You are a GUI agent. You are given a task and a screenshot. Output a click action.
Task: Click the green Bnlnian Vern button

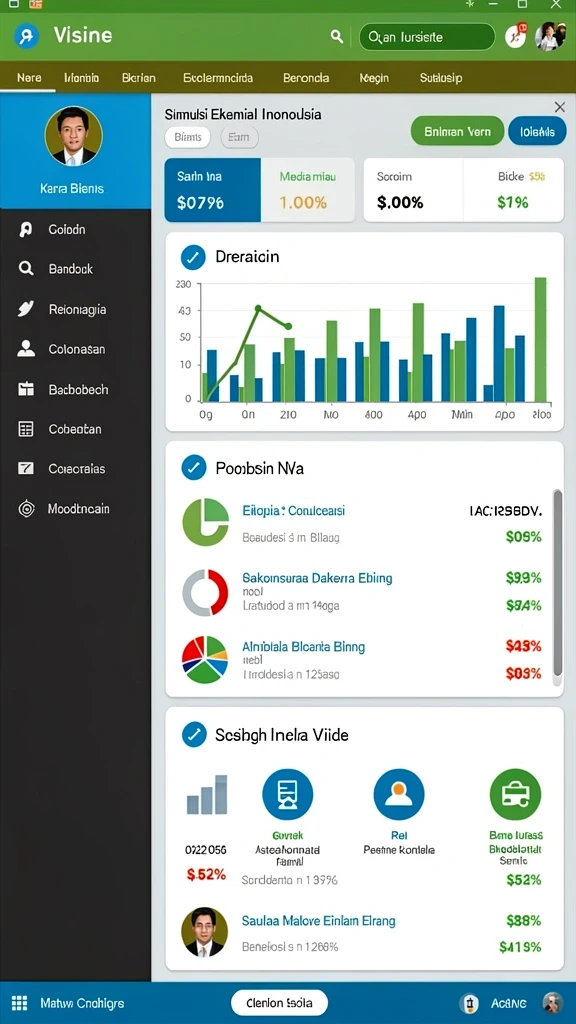[x=457, y=131]
